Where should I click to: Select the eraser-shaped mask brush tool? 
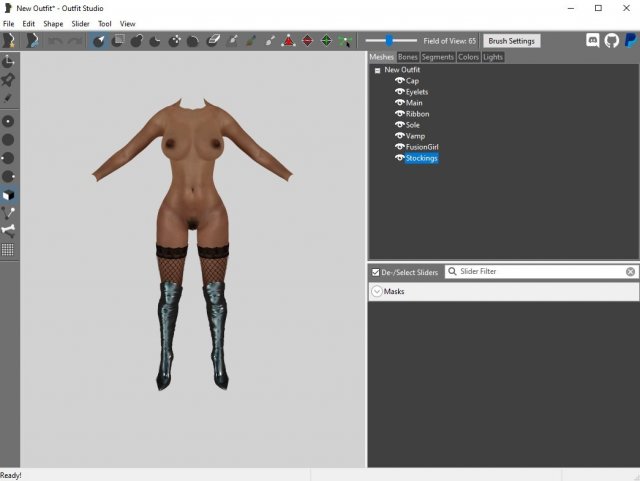pyautogui.click(x=212, y=41)
